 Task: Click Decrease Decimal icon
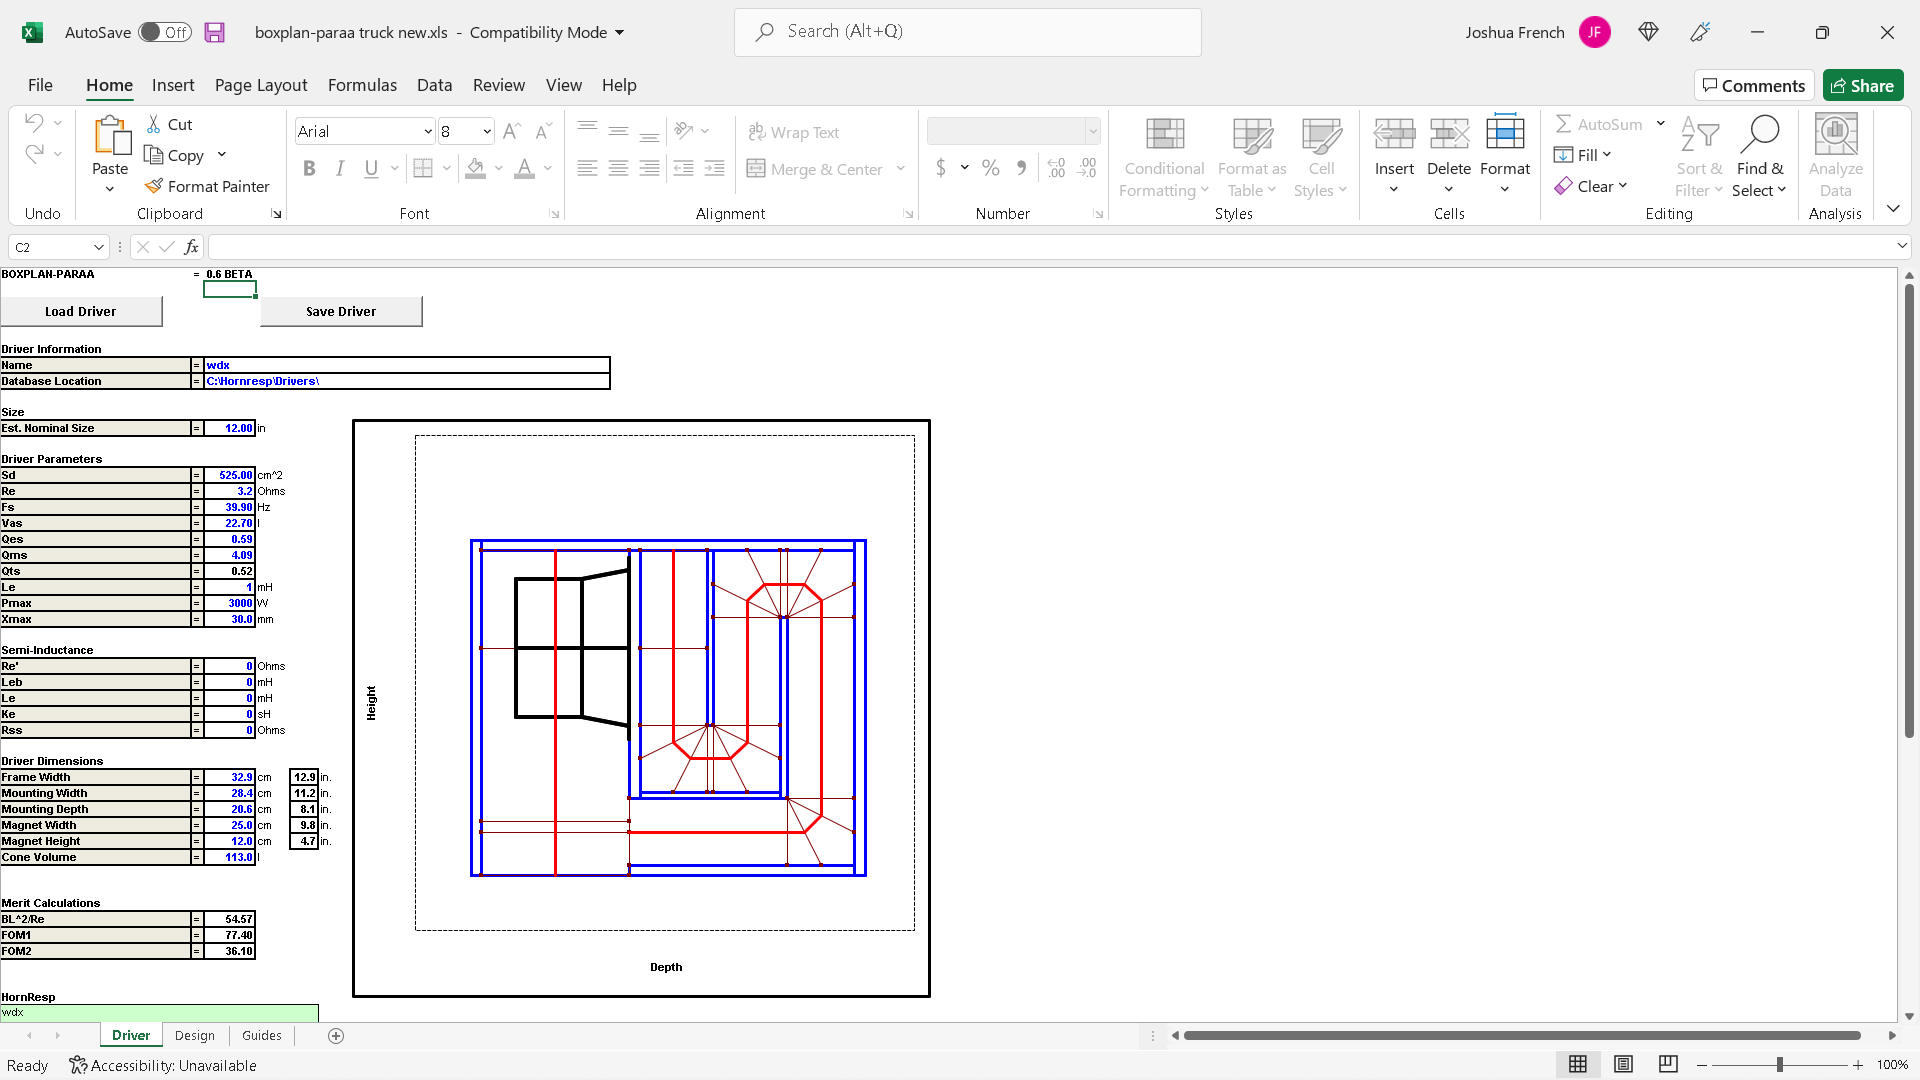[x=1088, y=168]
